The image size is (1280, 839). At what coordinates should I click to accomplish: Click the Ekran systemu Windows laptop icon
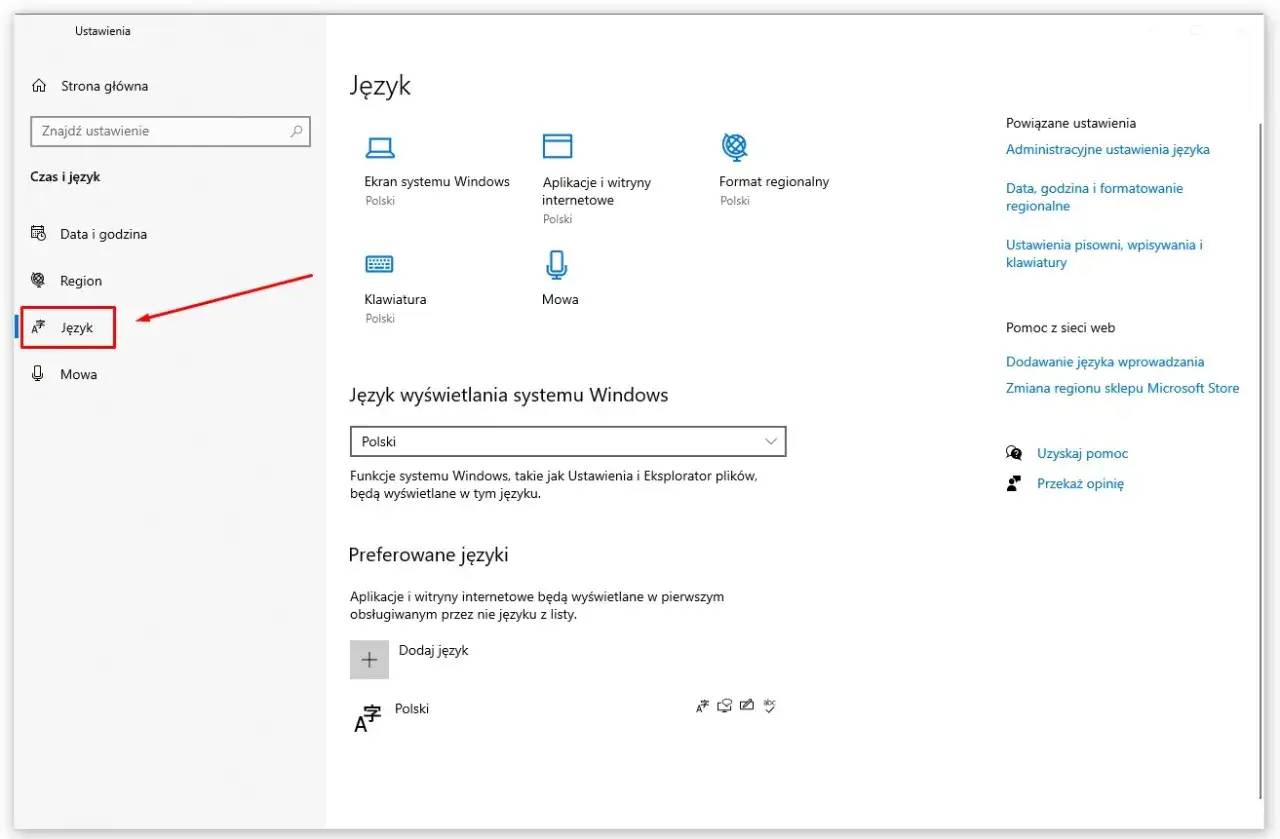pos(380,148)
